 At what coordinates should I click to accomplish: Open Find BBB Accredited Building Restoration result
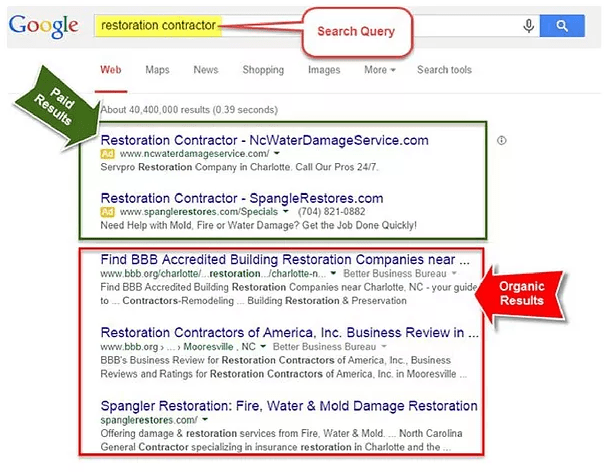pyautogui.click(x=285, y=259)
